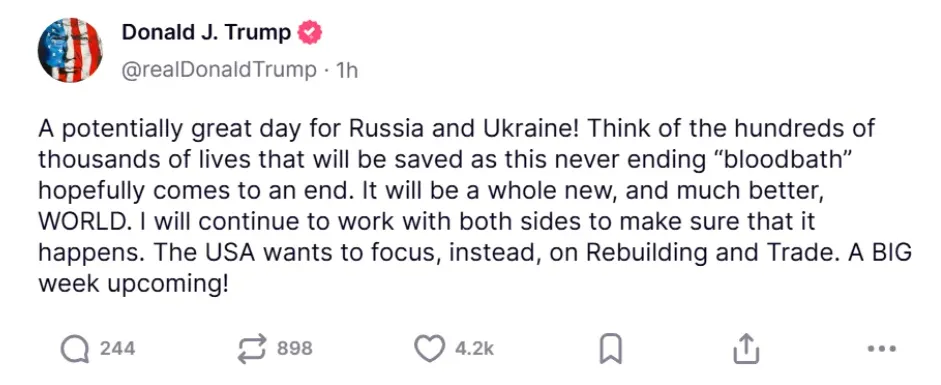
Task: View the 244 replies count
Action: pyautogui.click(x=117, y=348)
